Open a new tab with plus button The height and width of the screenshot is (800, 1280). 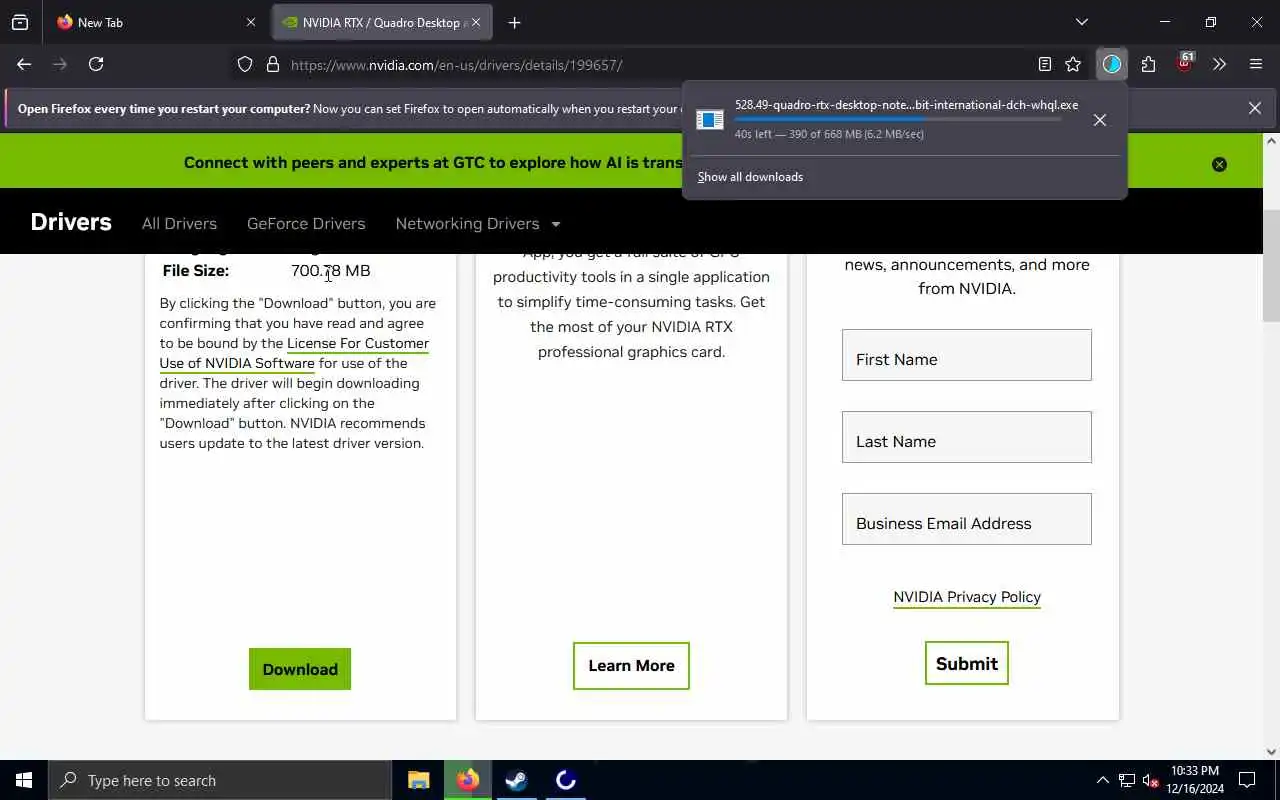click(x=514, y=22)
